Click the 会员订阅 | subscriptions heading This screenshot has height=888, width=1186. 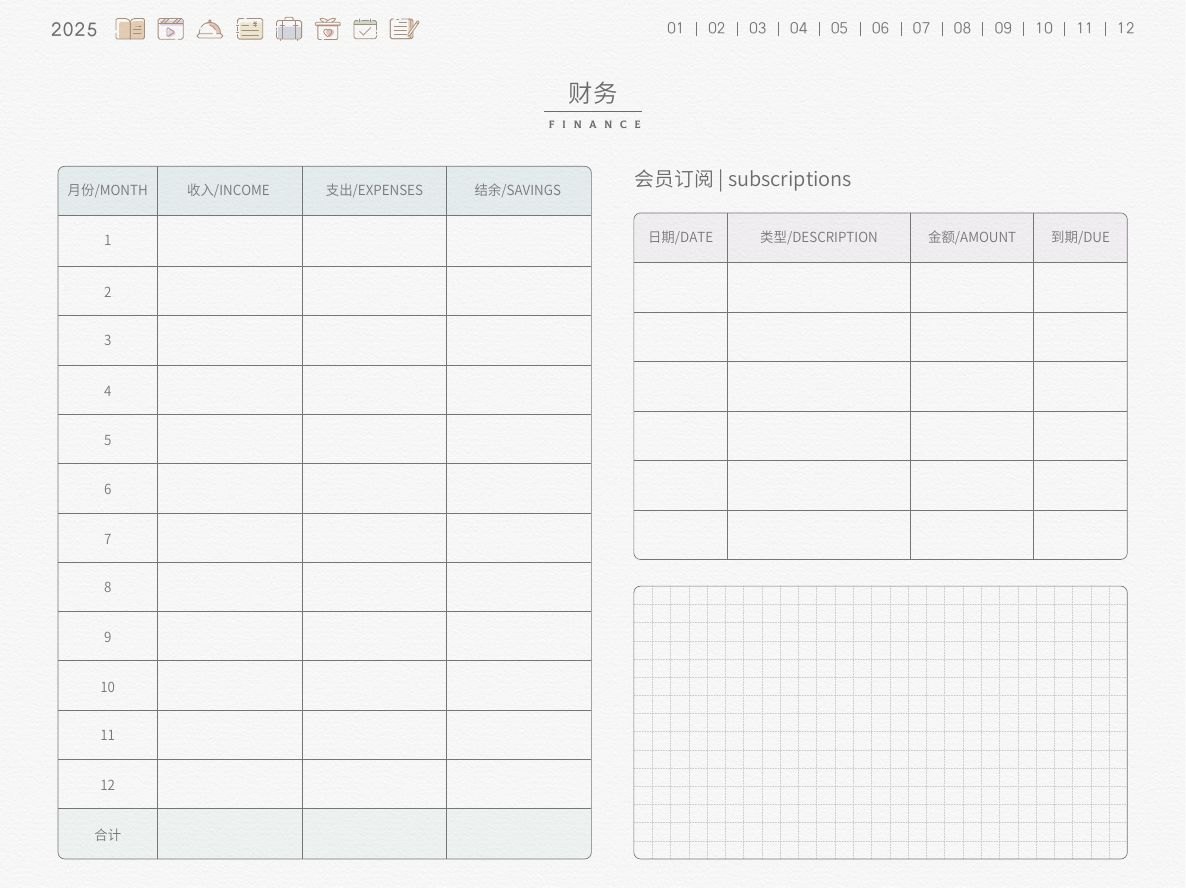pos(742,179)
